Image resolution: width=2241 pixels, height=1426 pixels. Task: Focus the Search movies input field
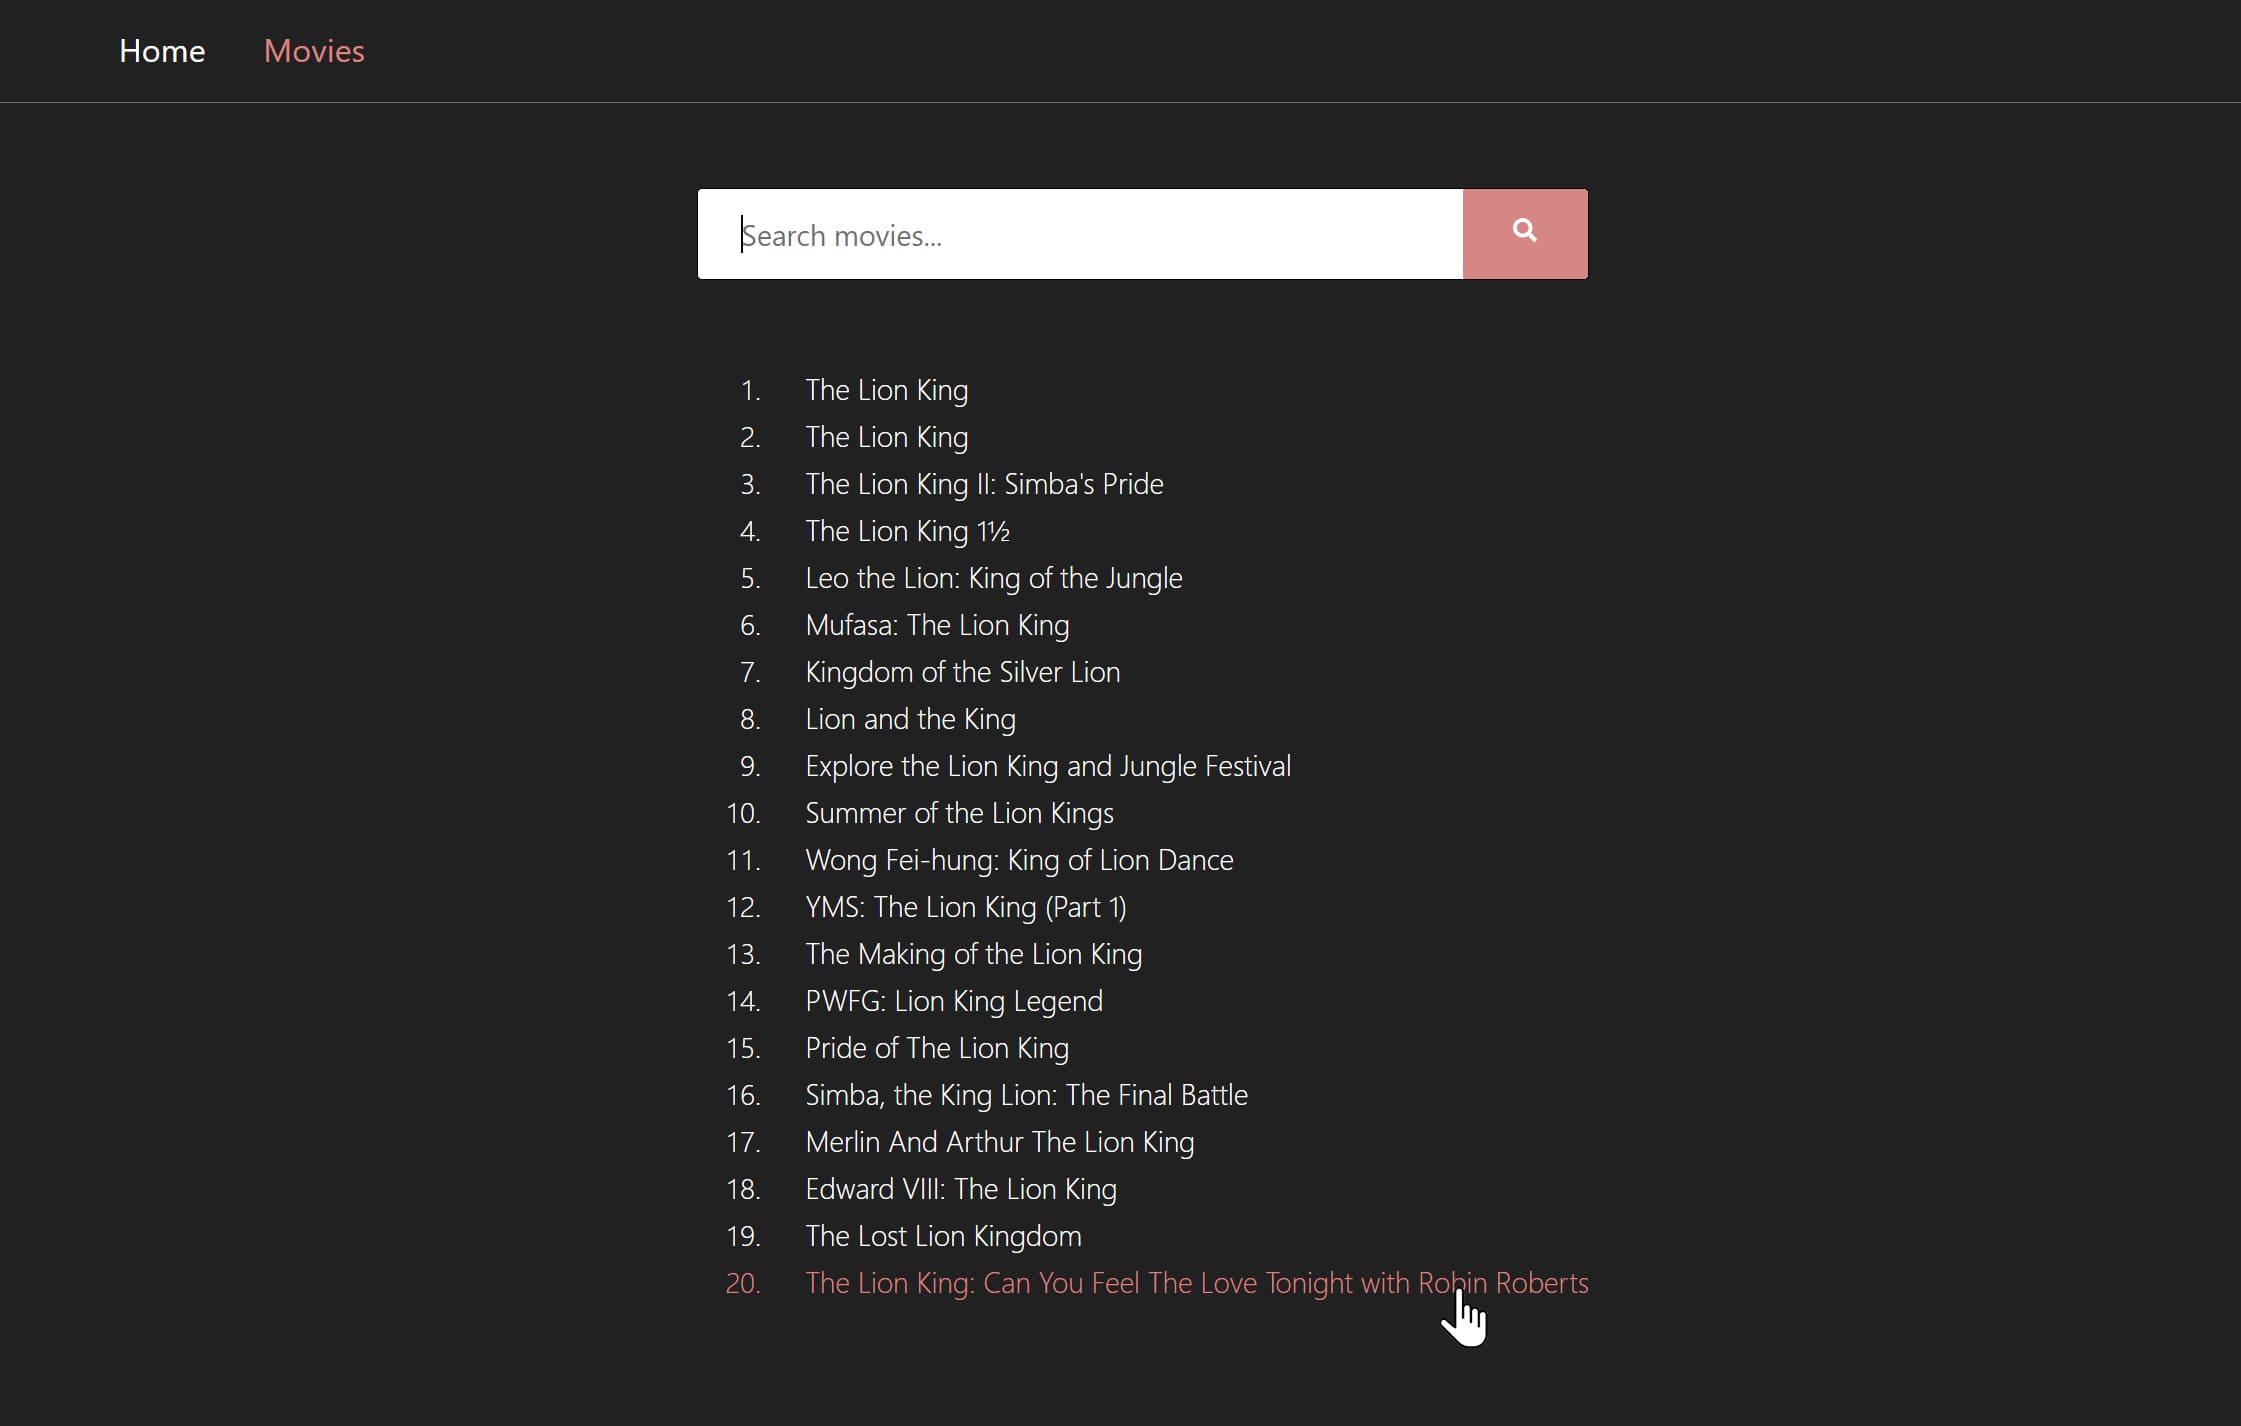pos(1080,235)
